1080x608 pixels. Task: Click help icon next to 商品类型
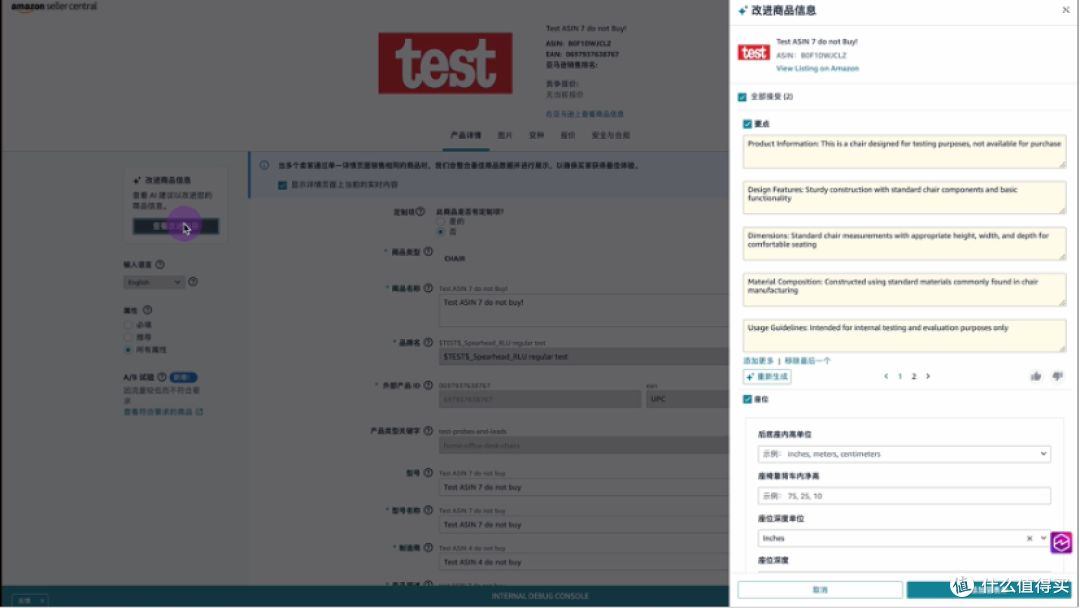pyautogui.click(x=428, y=252)
